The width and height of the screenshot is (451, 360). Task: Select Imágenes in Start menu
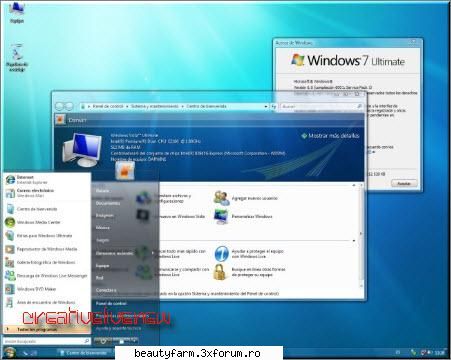[105, 215]
